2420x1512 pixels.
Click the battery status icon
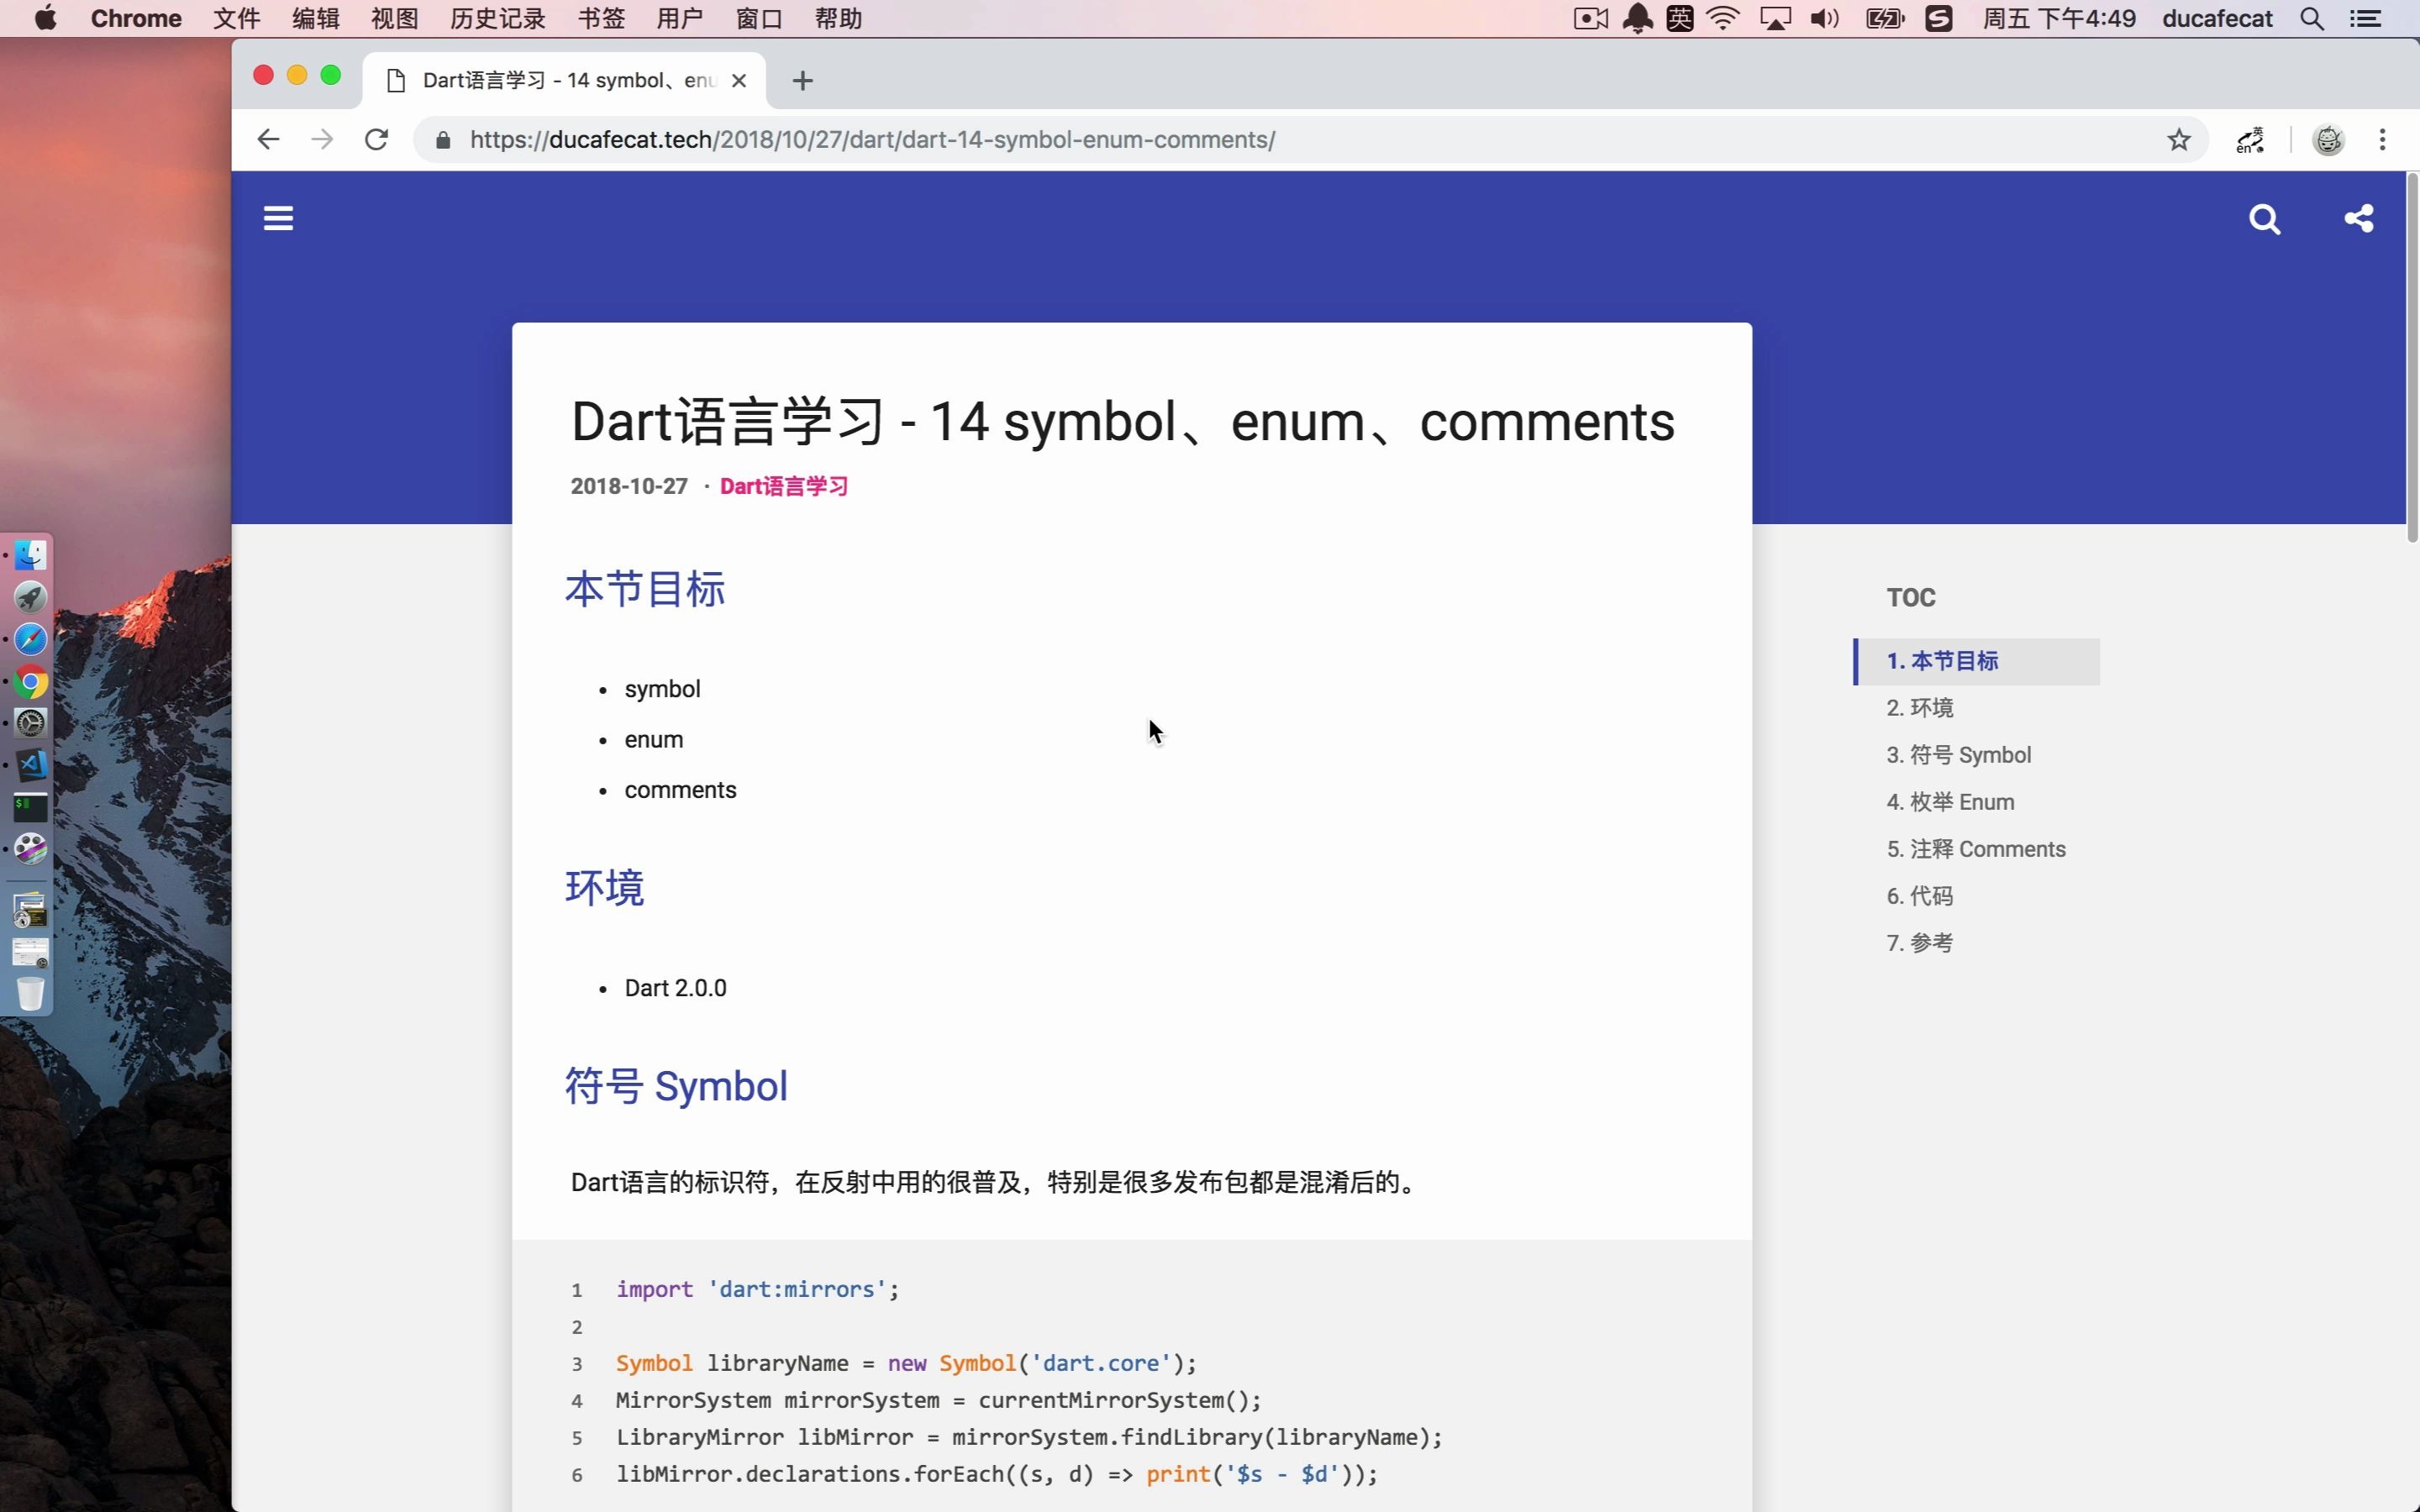(x=1885, y=18)
